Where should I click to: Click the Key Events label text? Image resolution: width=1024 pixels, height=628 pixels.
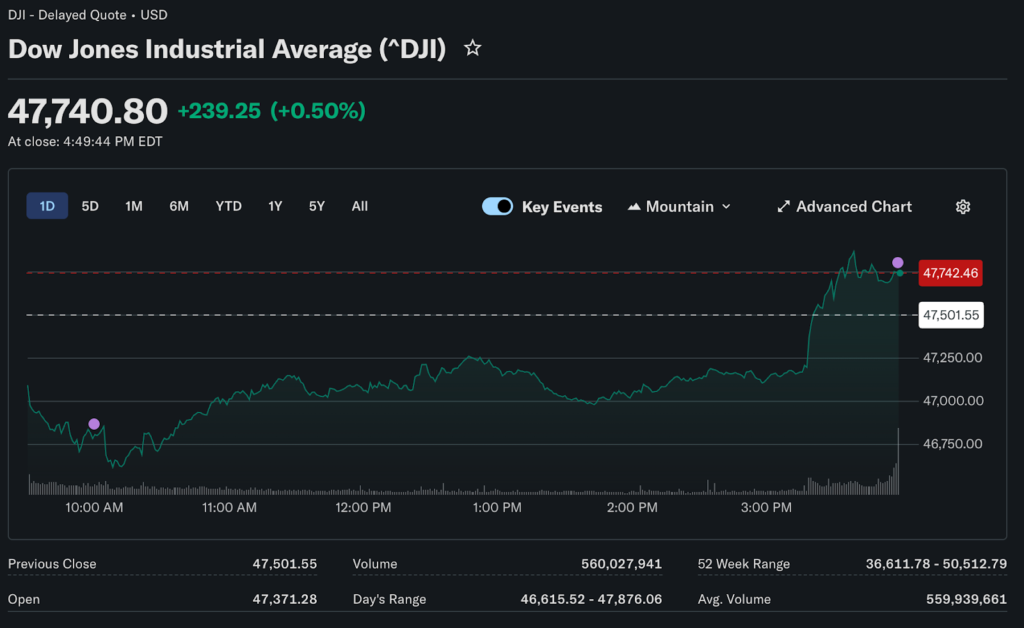[x=562, y=207]
